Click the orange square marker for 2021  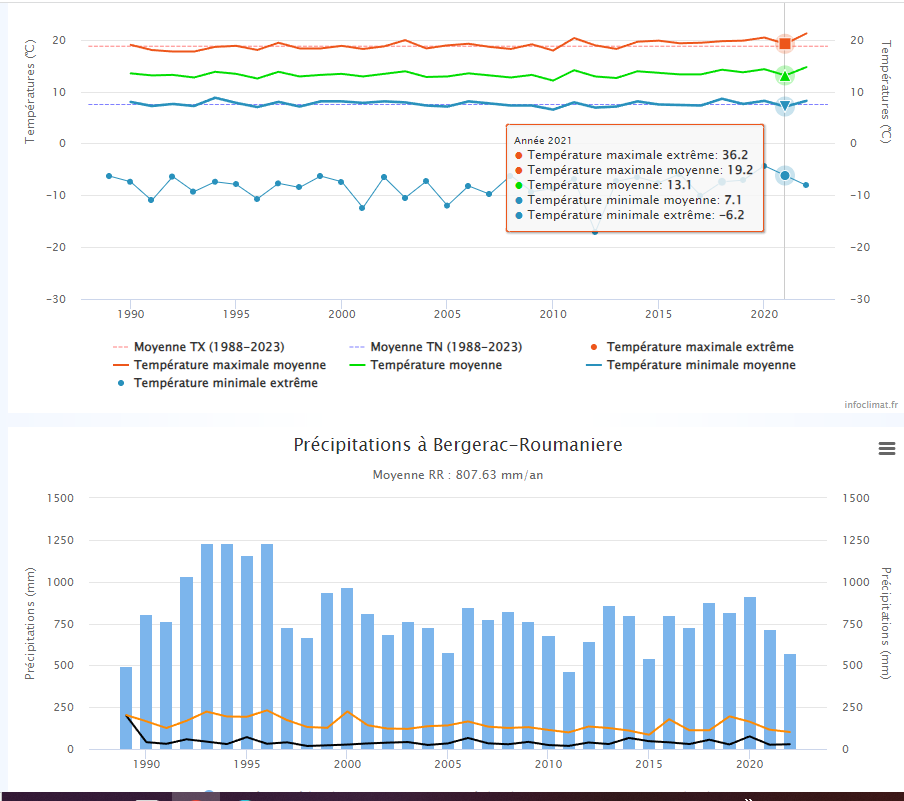pos(785,44)
